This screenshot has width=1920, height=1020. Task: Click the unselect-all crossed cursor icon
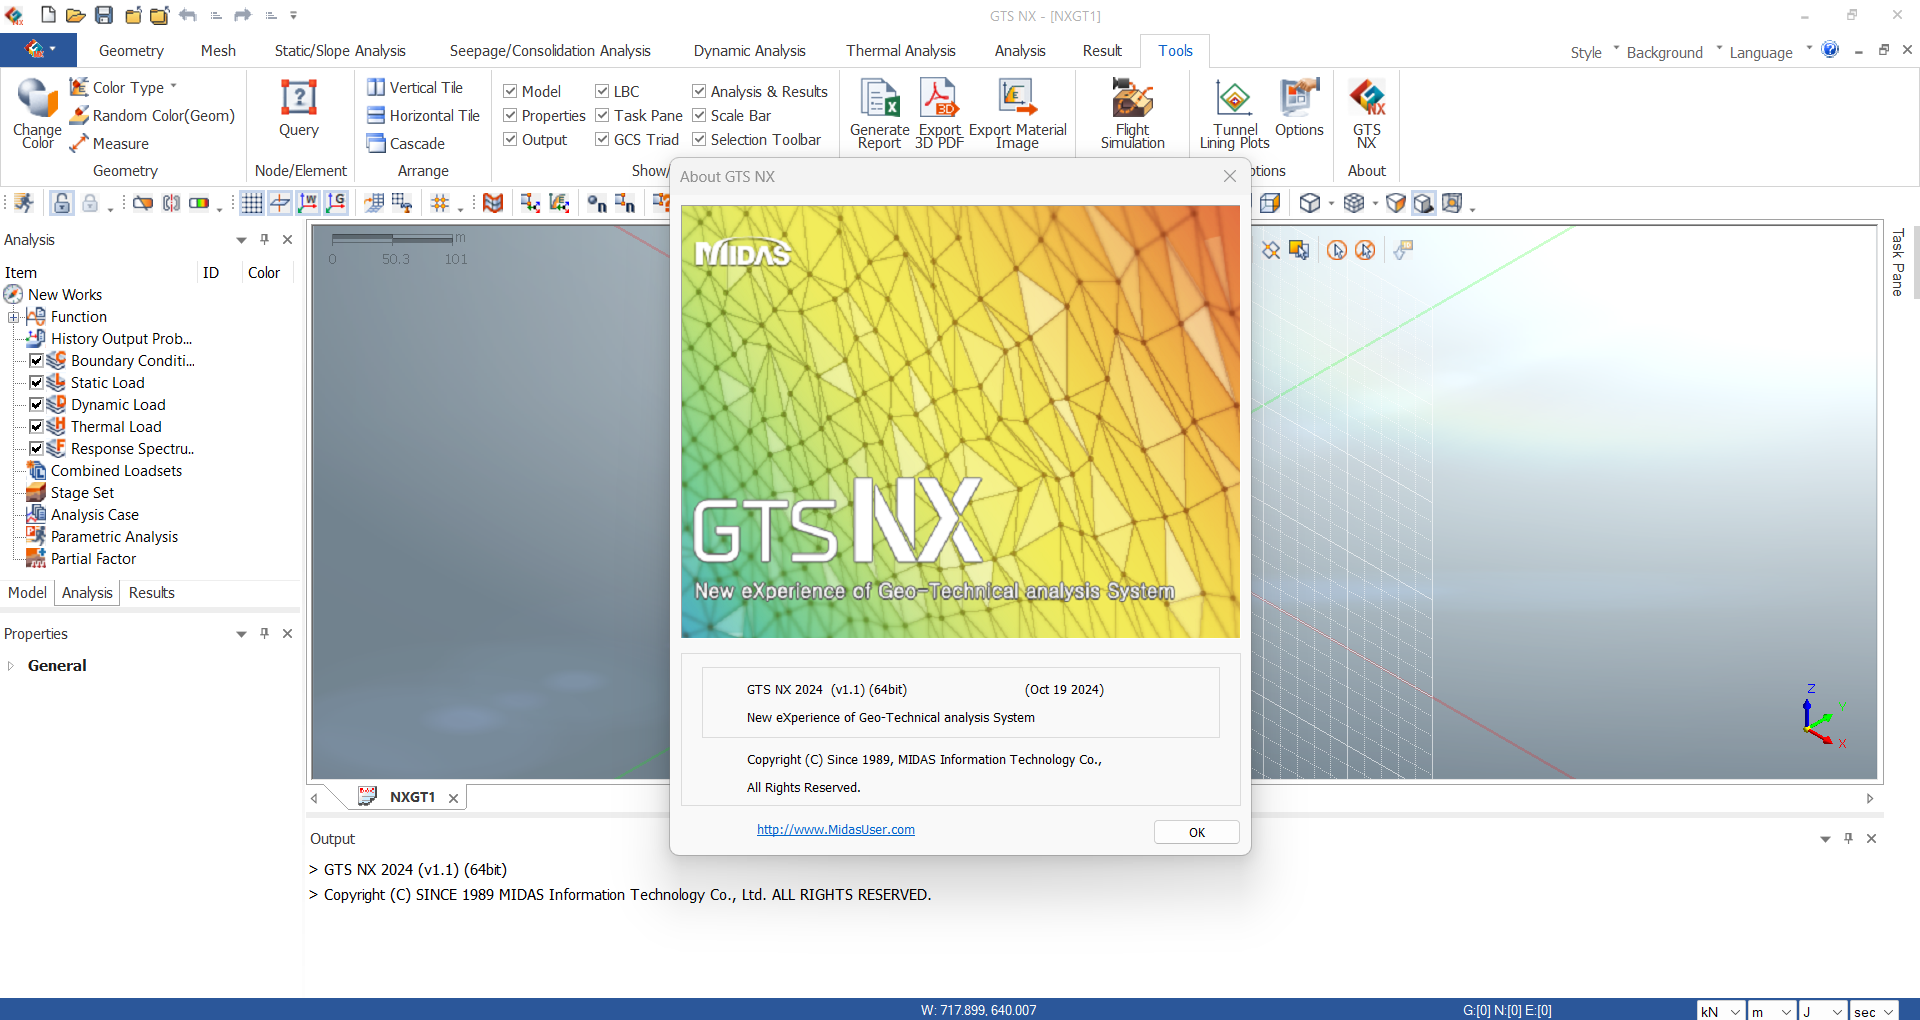click(x=1365, y=250)
